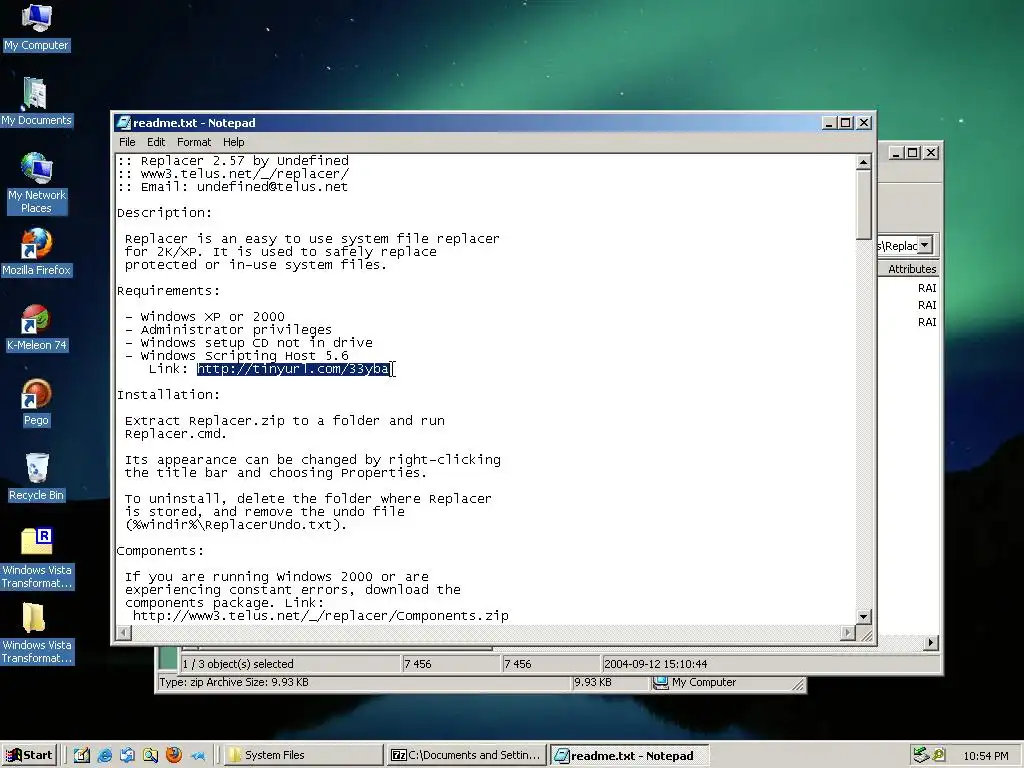Select Mozilla Firefox desktop shortcut
Viewport: 1024px width, 768px height.
(x=36, y=253)
